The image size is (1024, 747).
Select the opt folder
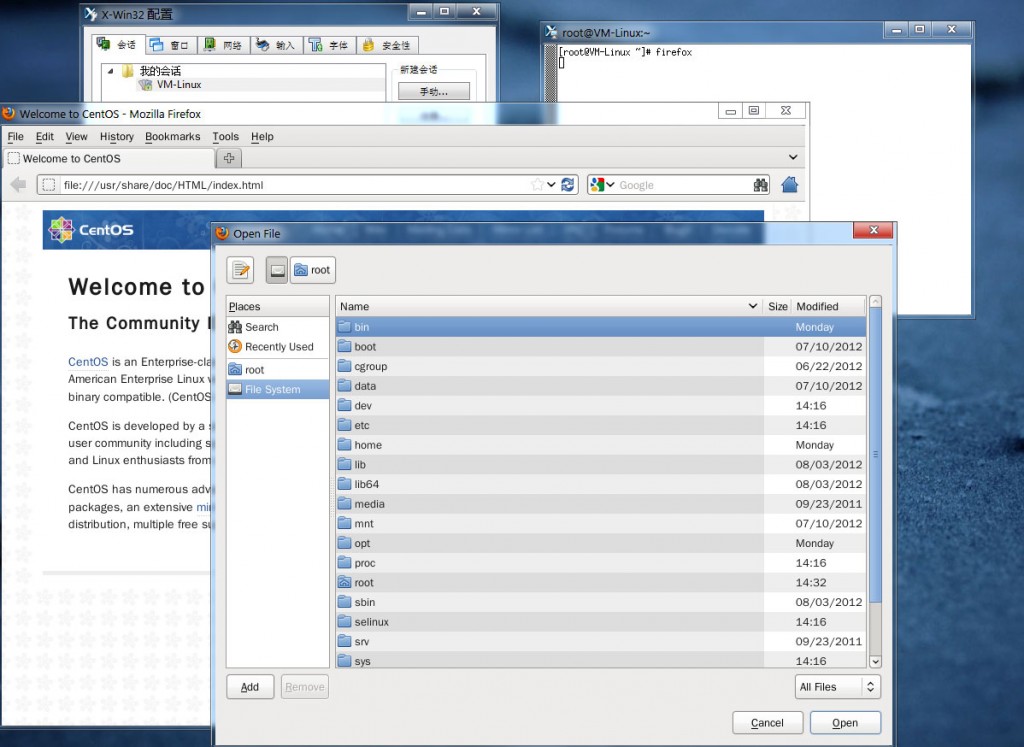pyautogui.click(x=601, y=543)
